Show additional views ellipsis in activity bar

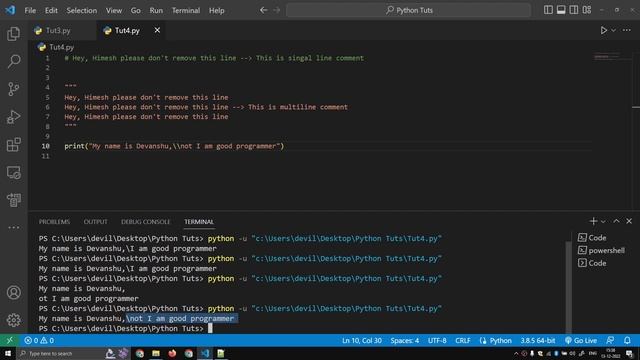click(x=13, y=227)
